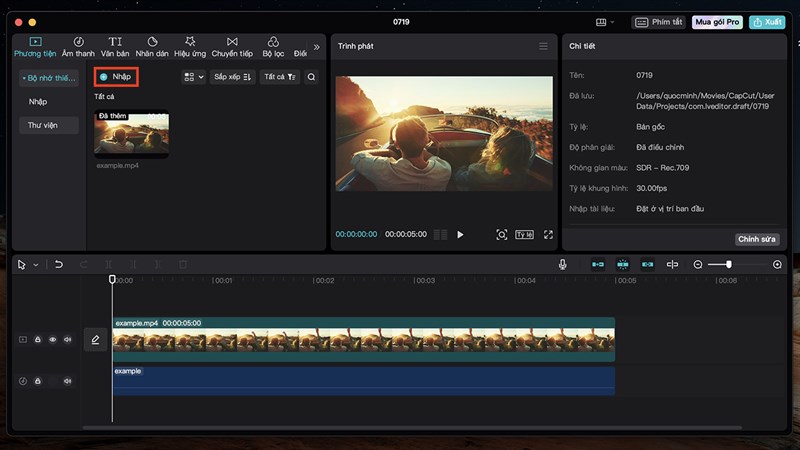
Task: Undo the last action
Action: (59, 264)
